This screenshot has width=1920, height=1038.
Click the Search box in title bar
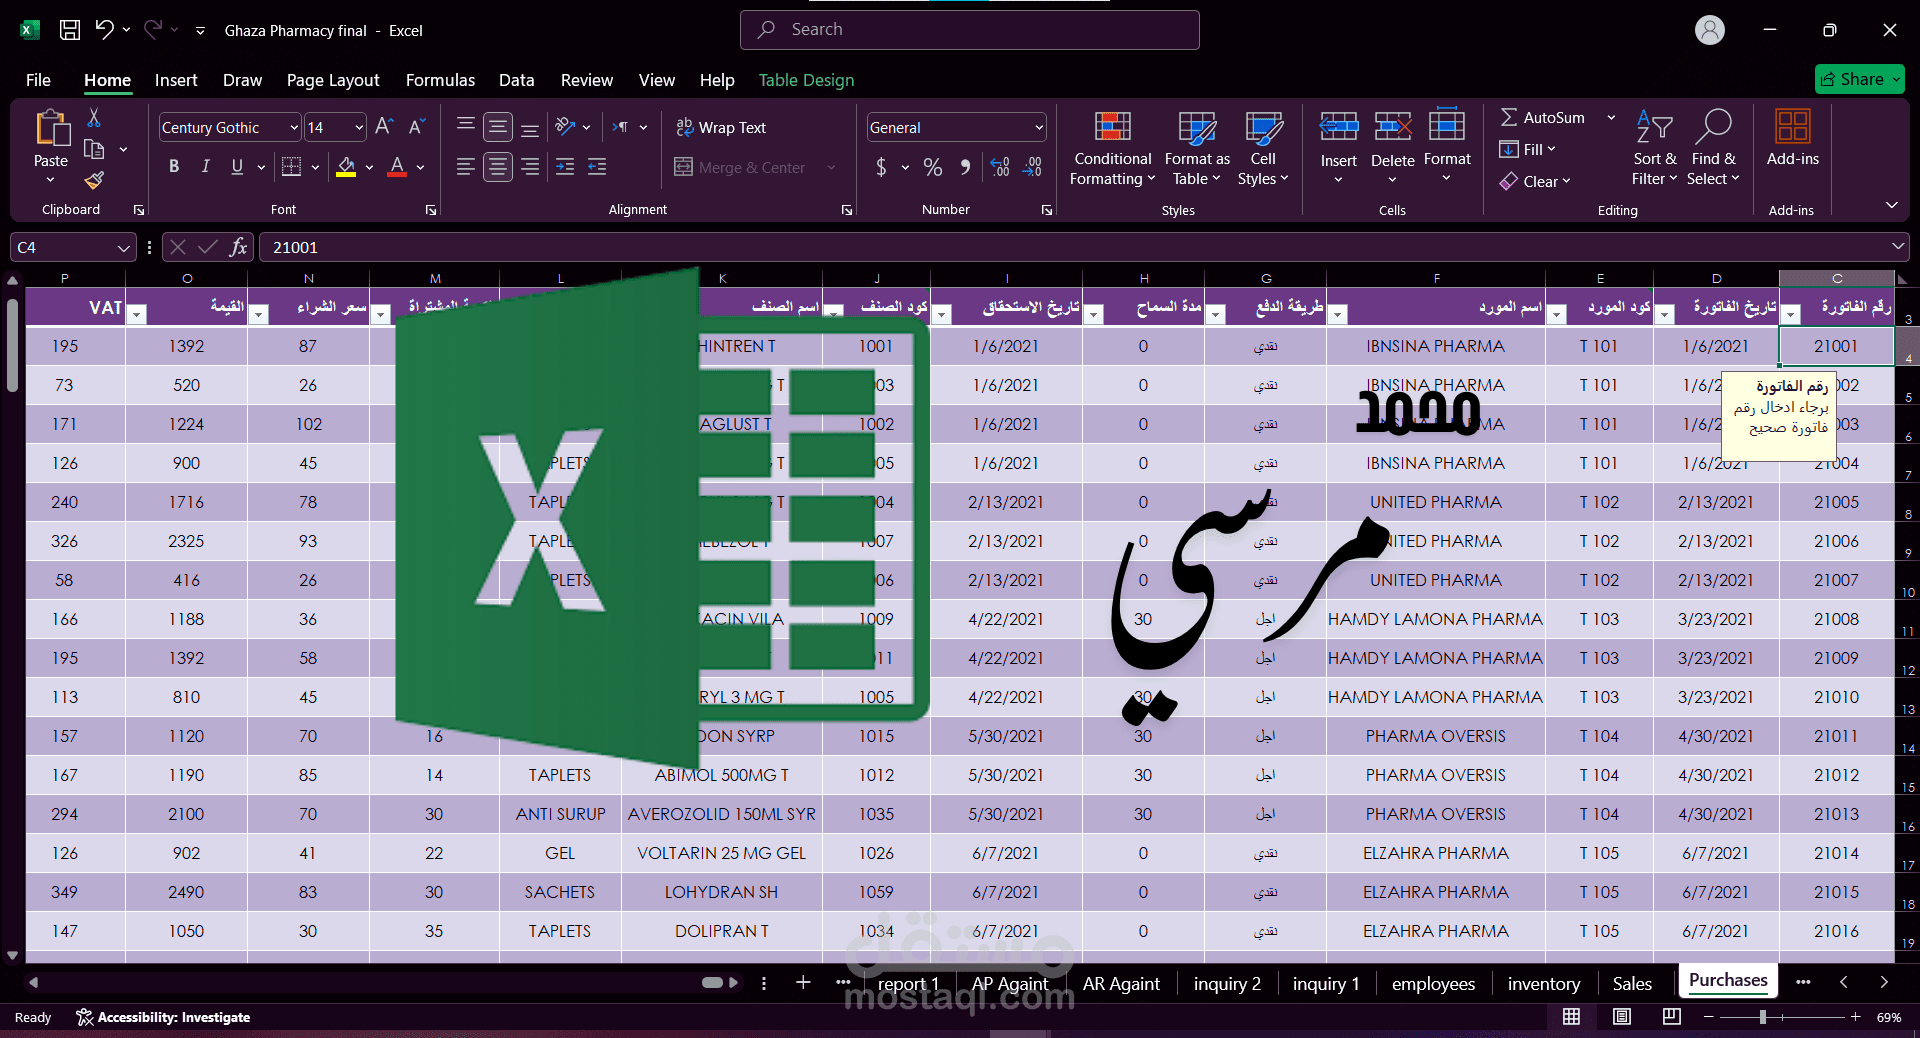pyautogui.click(x=969, y=30)
